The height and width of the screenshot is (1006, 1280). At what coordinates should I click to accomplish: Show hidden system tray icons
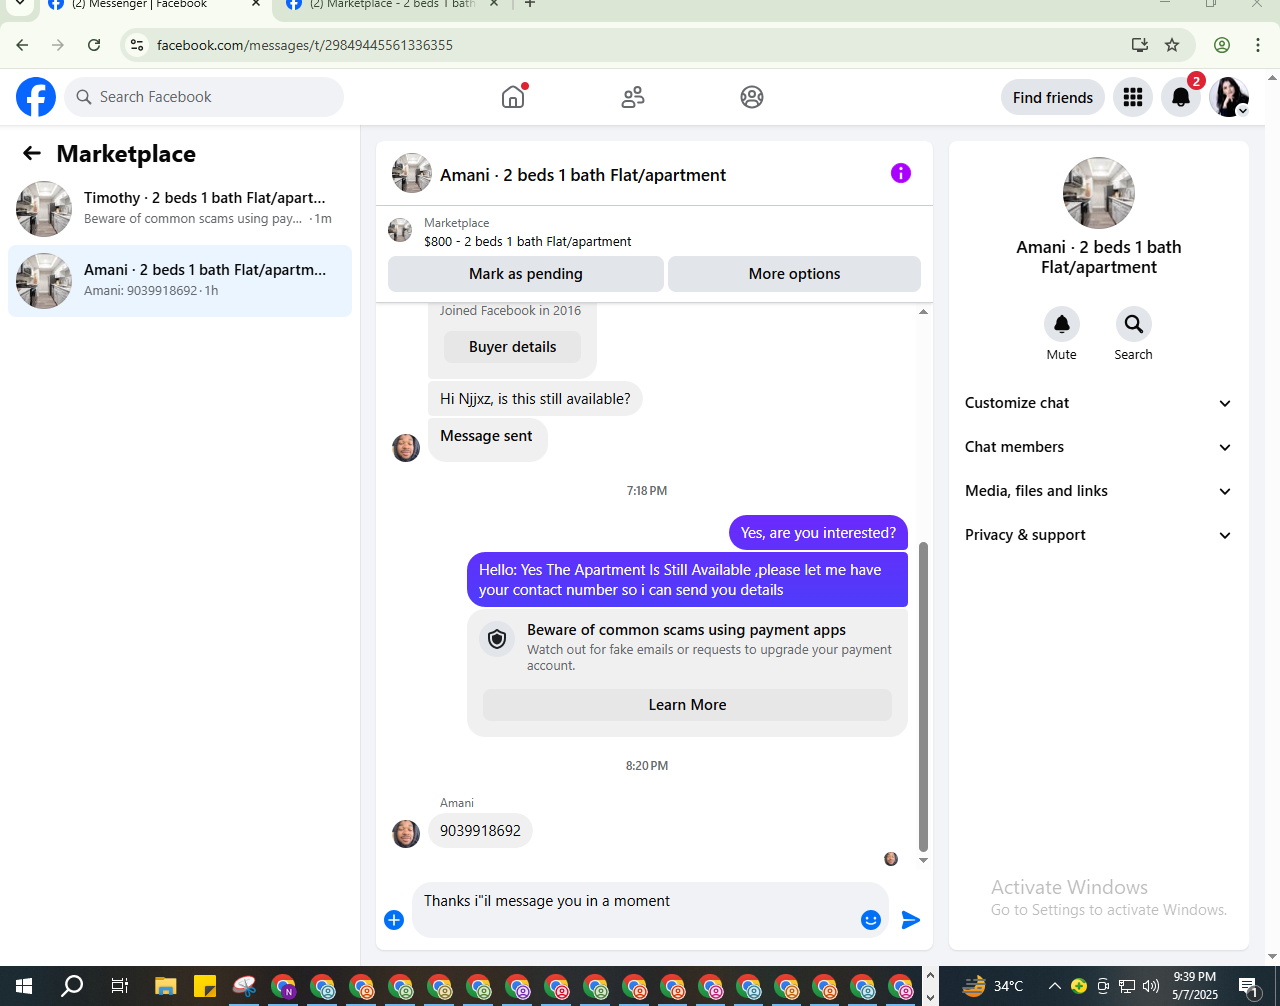pyautogui.click(x=1054, y=986)
